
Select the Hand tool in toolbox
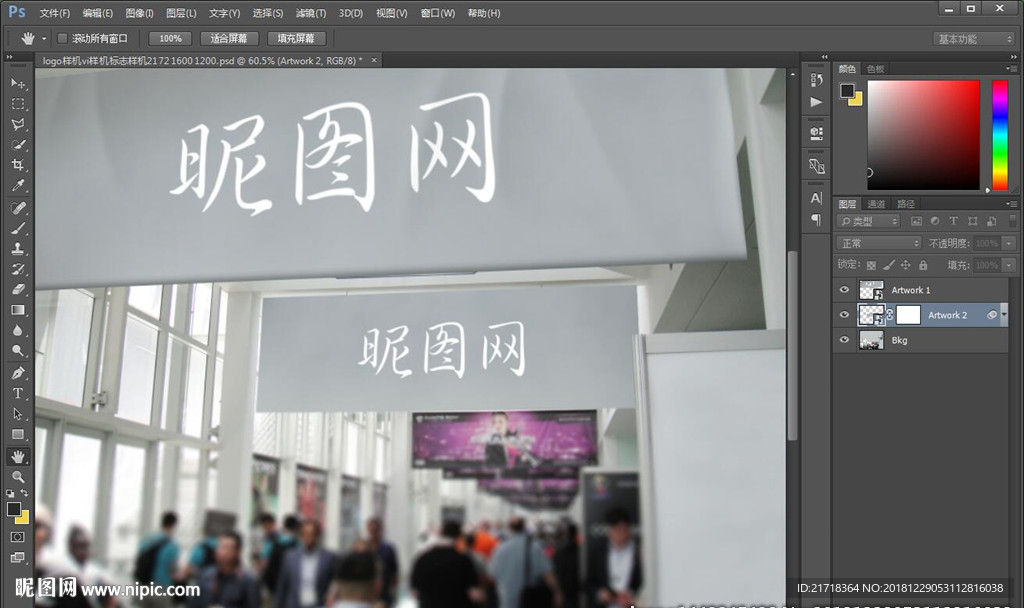pos(18,456)
